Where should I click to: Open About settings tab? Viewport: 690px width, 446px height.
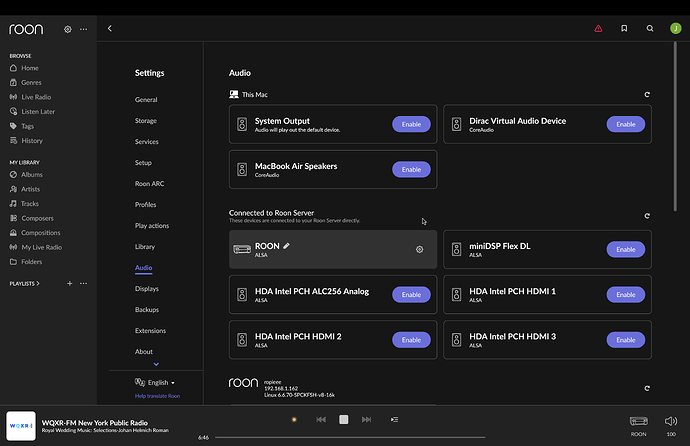coord(144,352)
